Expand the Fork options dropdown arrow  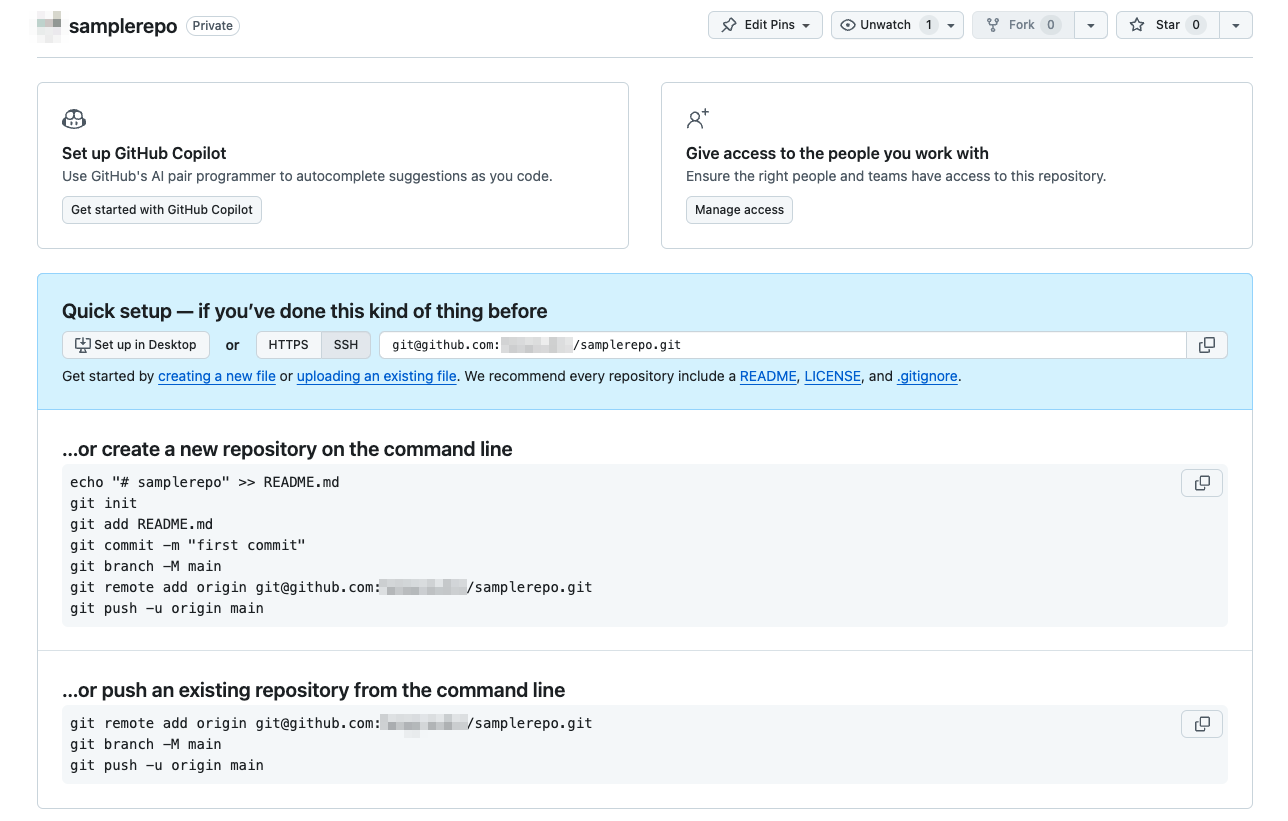1091,25
